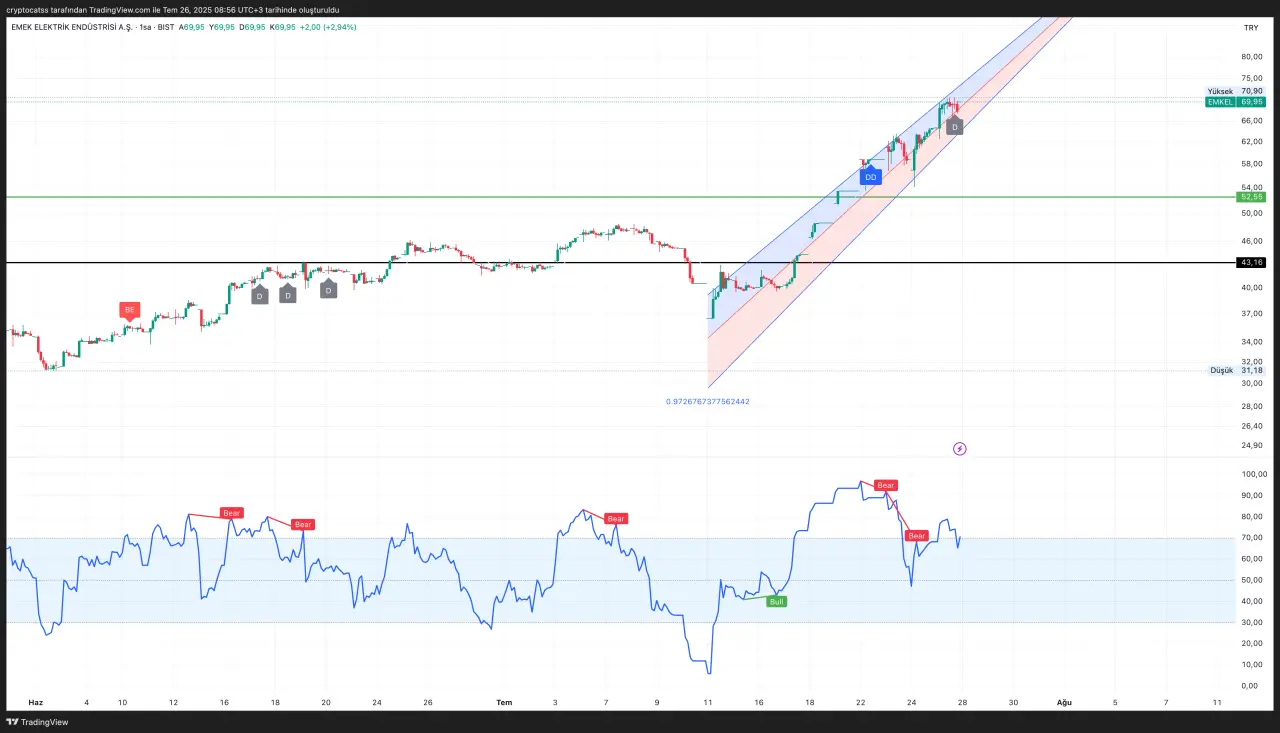Click the blue 0.9726767377562442 channel value text

click(707, 401)
